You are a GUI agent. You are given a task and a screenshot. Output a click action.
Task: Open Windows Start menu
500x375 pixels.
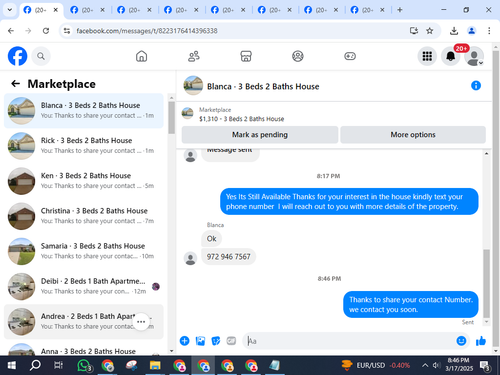pos(12,365)
